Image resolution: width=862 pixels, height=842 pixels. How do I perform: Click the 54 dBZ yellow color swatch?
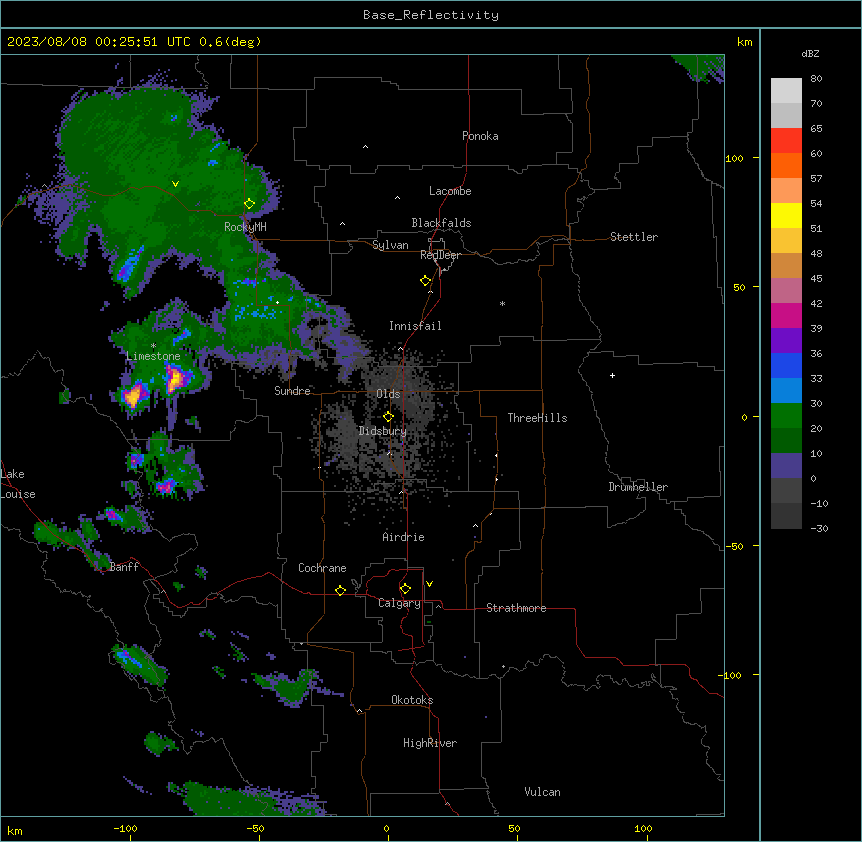click(x=786, y=215)
